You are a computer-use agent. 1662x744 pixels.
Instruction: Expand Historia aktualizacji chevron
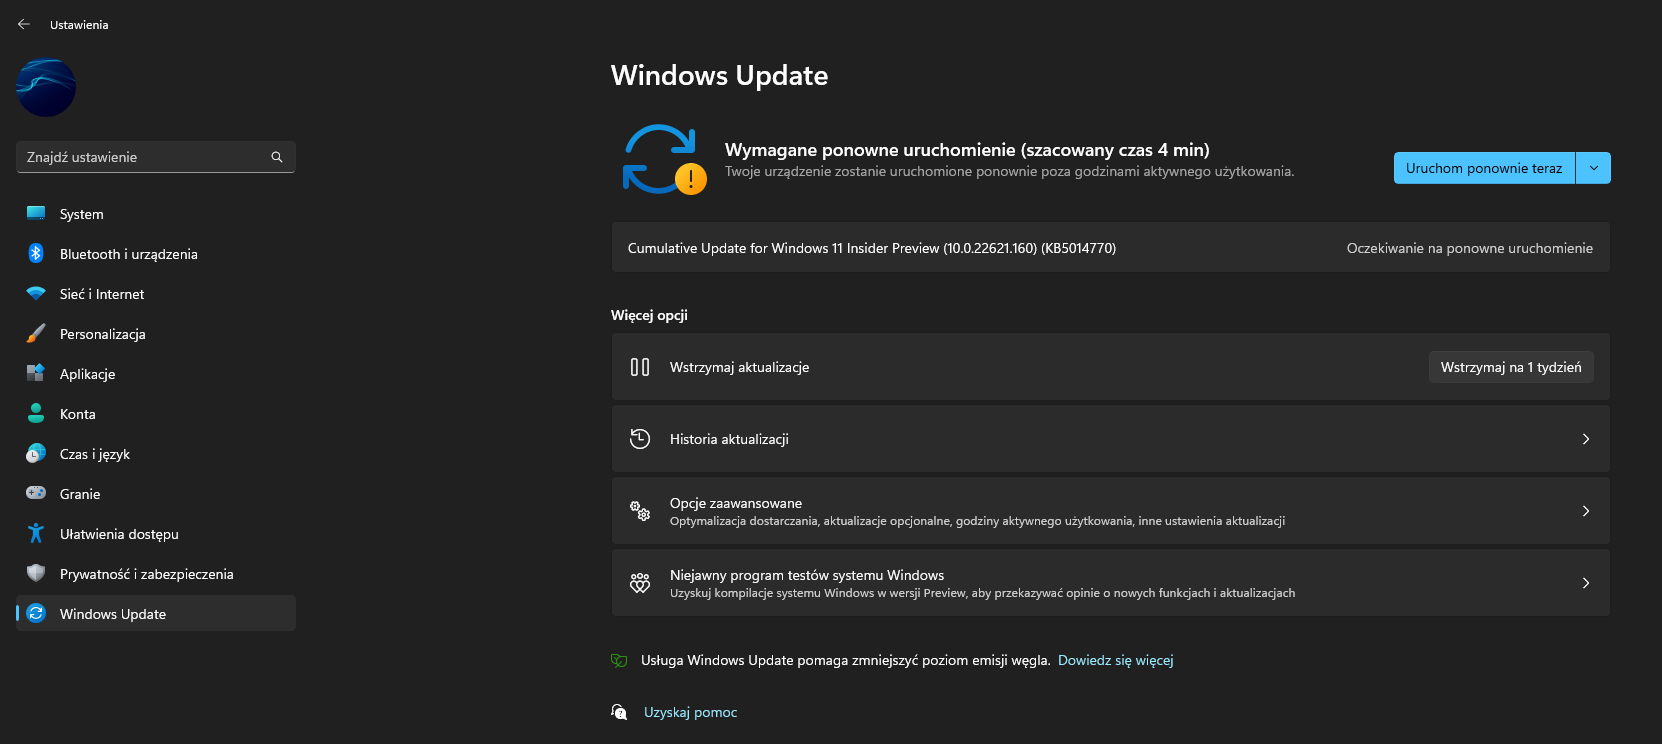(1586, 439)
